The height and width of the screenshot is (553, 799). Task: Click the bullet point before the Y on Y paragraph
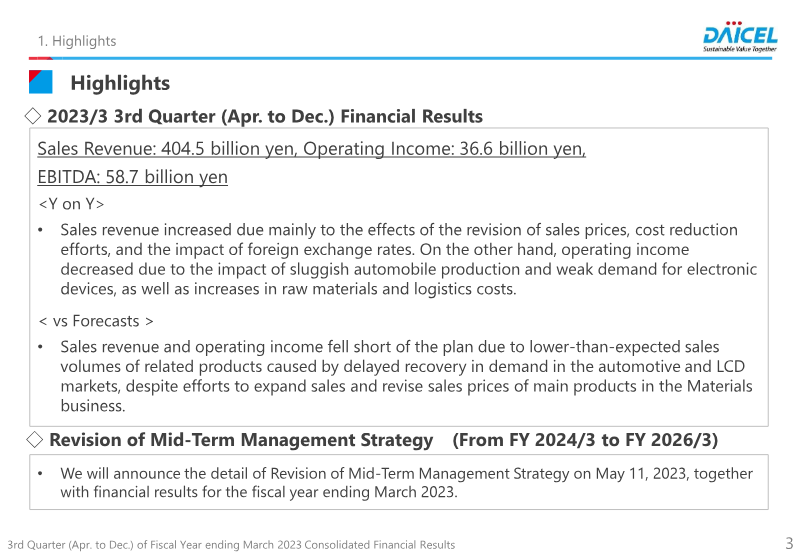40,230
